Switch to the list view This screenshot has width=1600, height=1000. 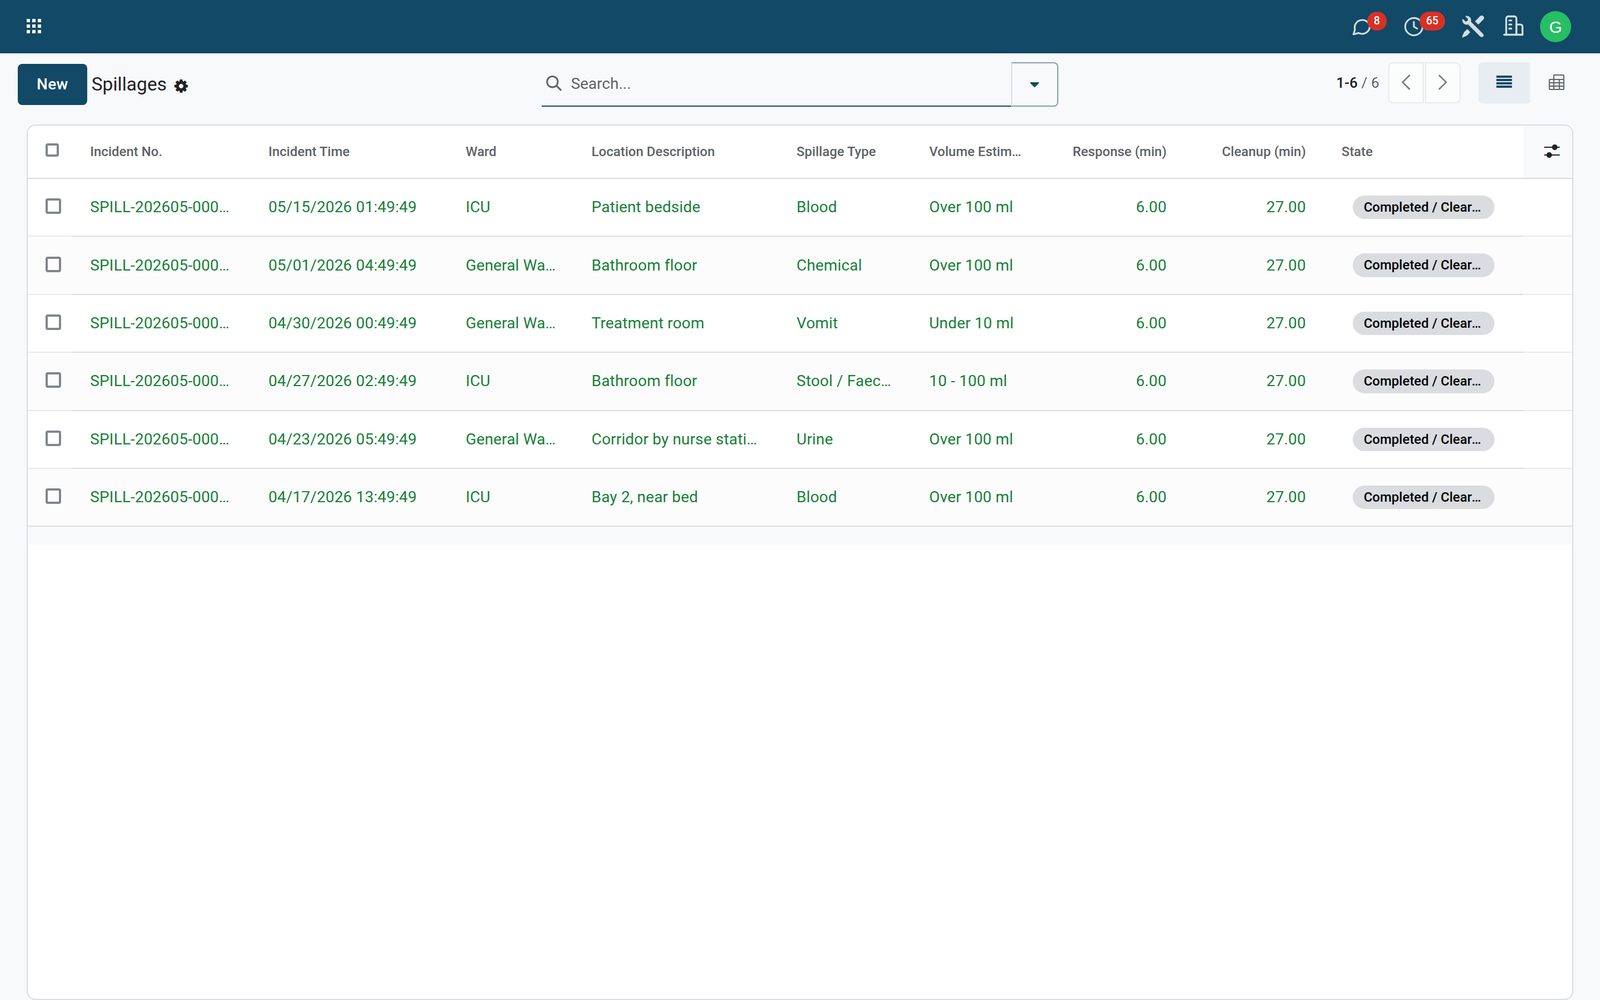point(1504,83)
